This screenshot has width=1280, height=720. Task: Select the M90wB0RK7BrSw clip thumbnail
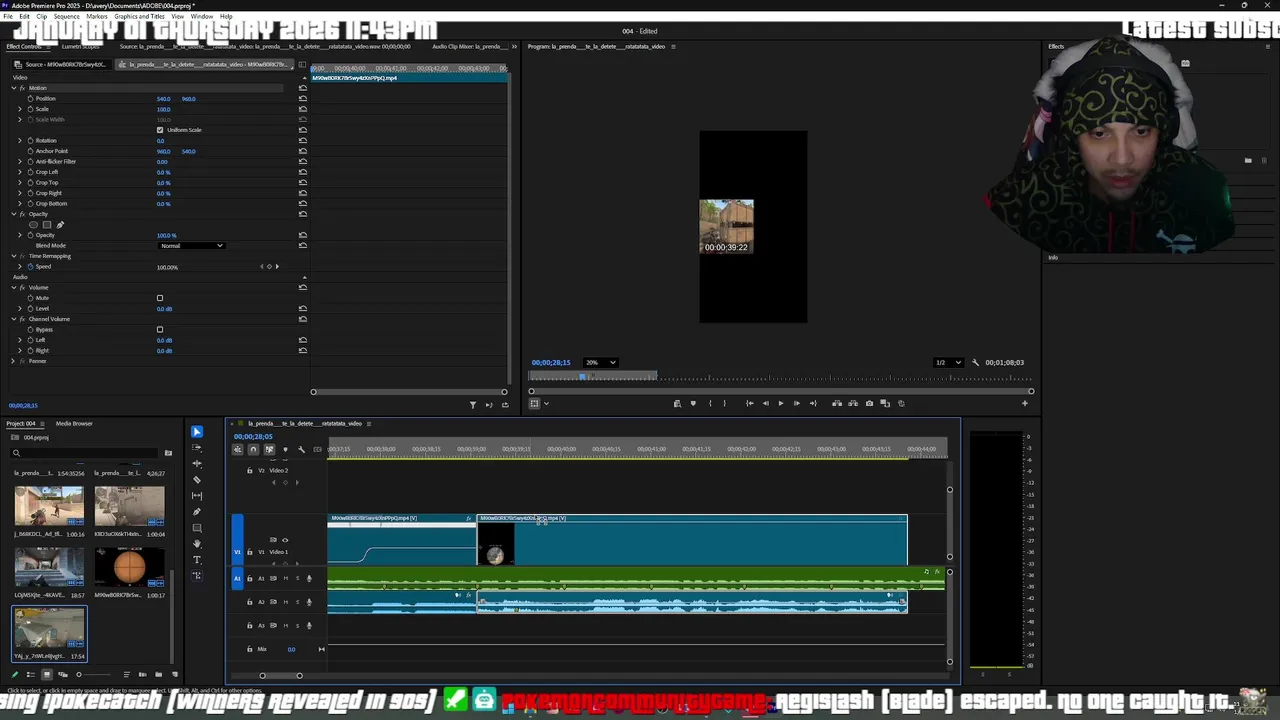[x=129, y=567]
